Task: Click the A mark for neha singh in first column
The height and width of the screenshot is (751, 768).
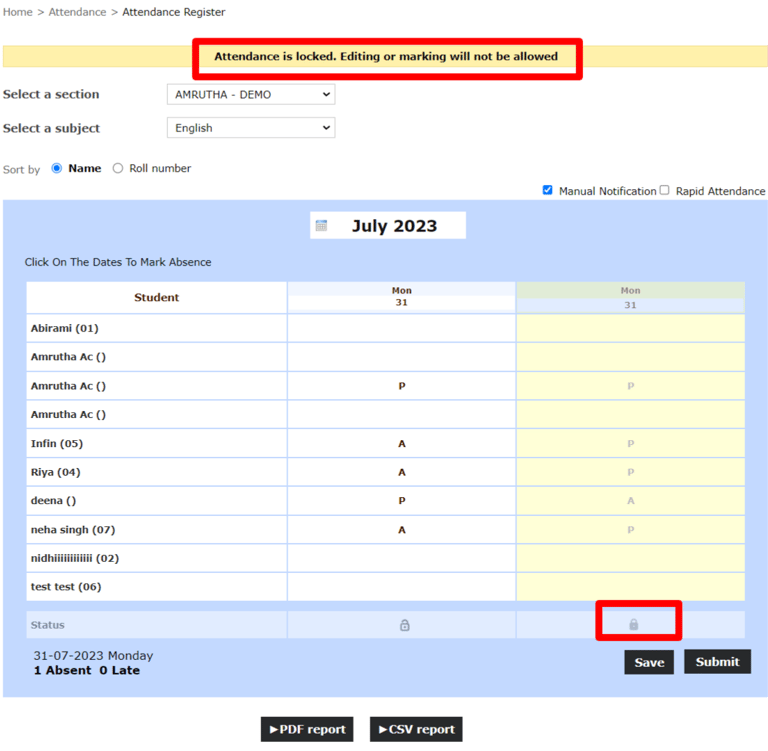Action: tap(402, 530)
